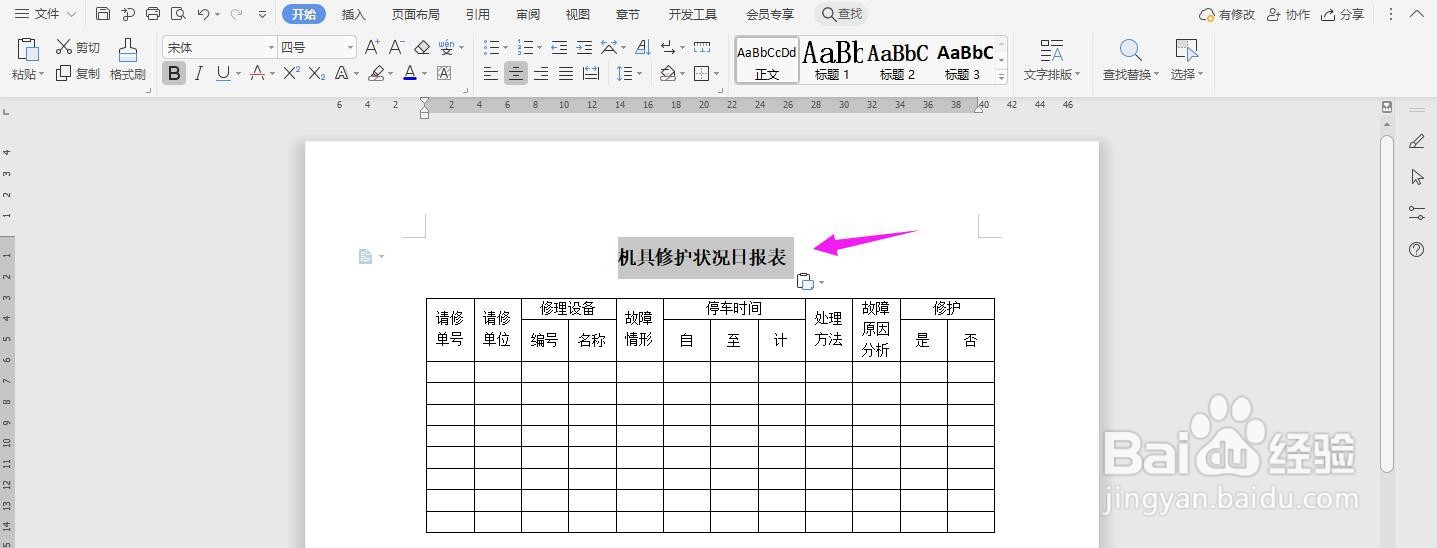The image size is (1437, 548).
Task: Switch to the 审阅 tab
Action: (x=528, y=14)
